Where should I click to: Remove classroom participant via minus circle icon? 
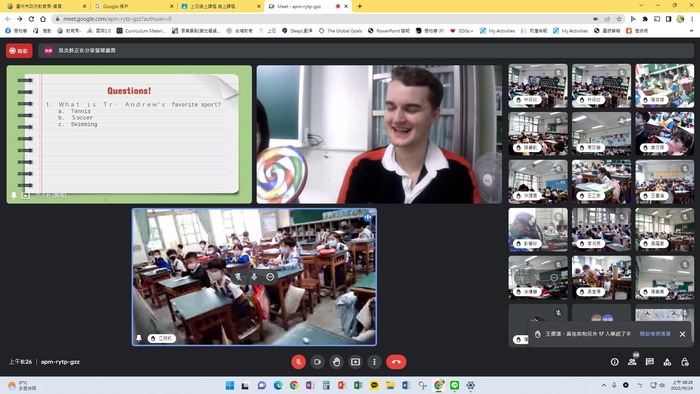pos(270,277)
